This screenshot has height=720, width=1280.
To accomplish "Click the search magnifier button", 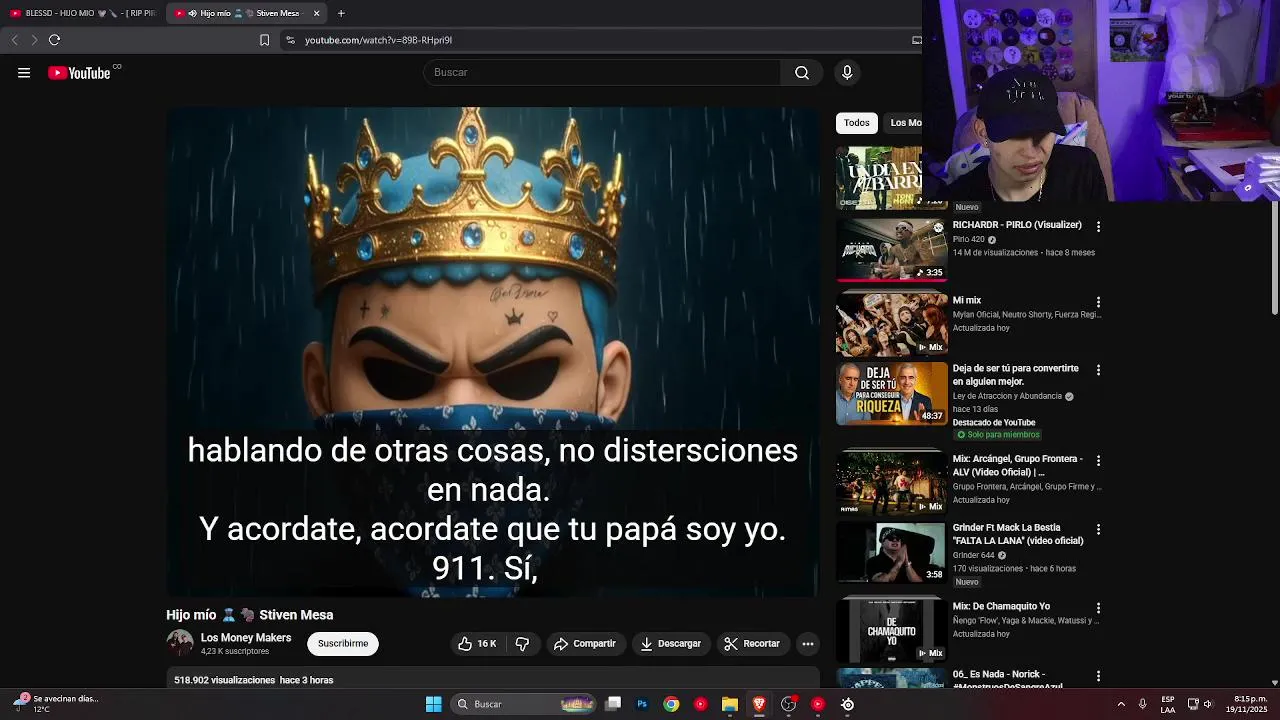I will pos(802,72).
